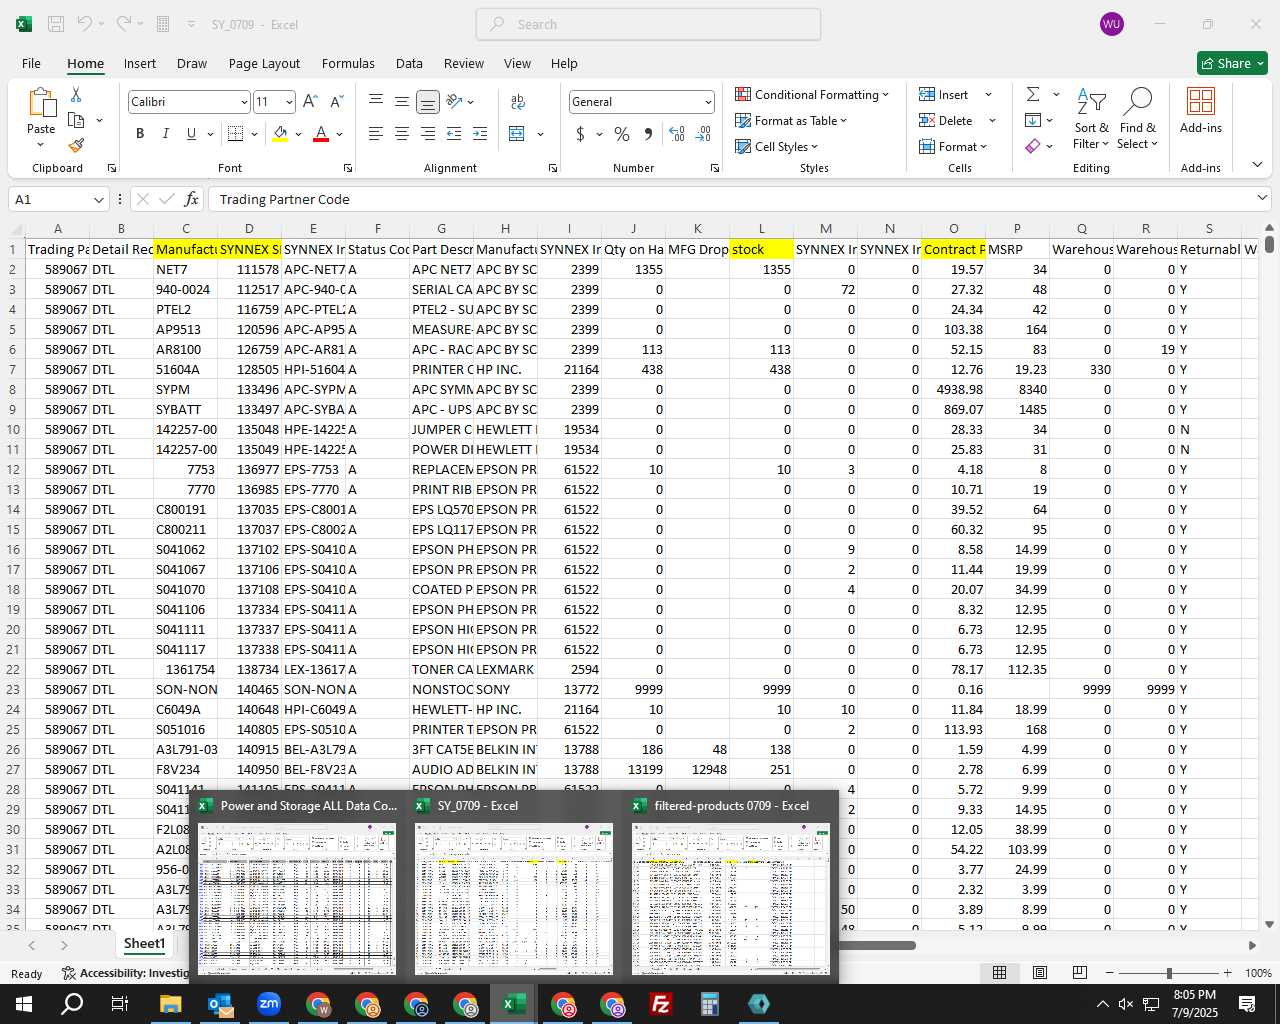Increase font size with larger A icon

click(310, 101)
